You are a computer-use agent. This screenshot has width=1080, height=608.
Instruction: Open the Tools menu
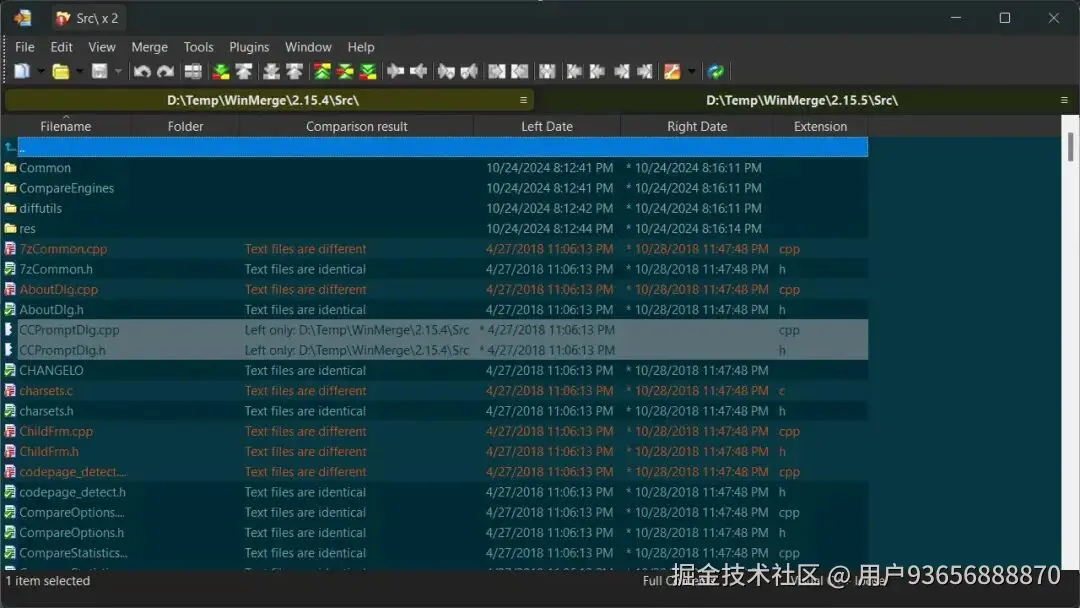(198, 47)
